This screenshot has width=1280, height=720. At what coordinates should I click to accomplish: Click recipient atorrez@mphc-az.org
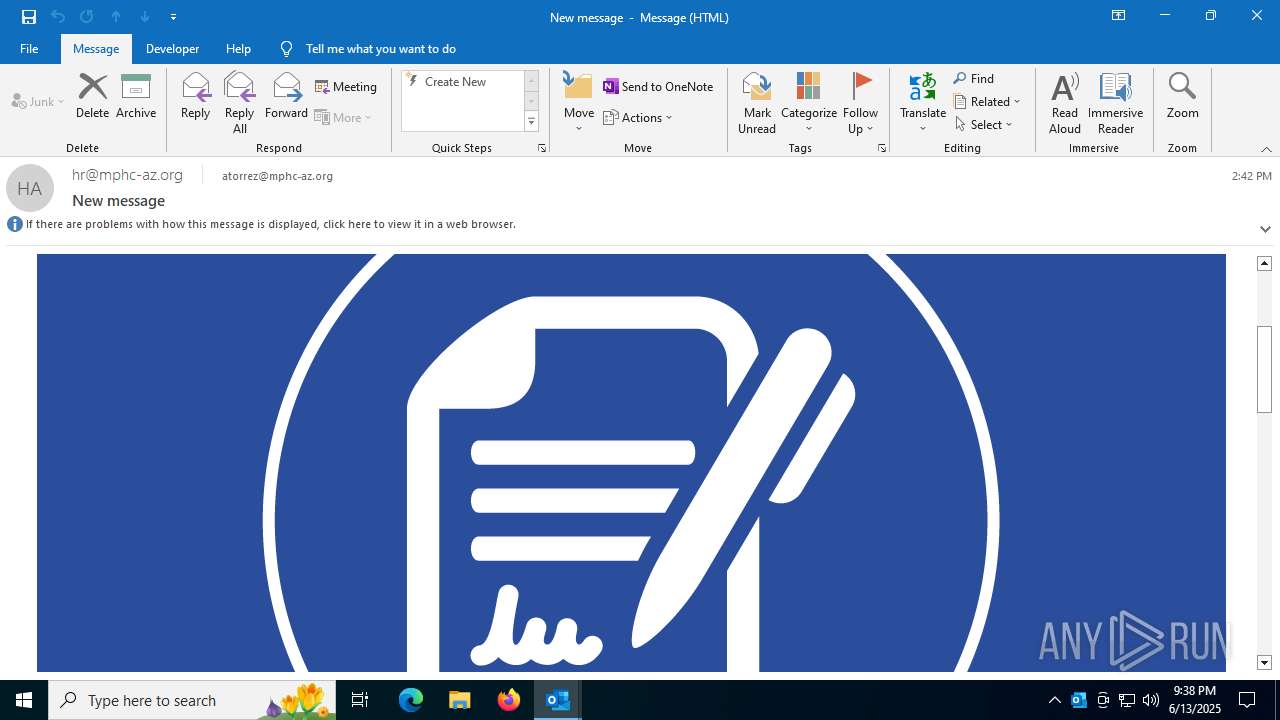[x=277, y=176]
